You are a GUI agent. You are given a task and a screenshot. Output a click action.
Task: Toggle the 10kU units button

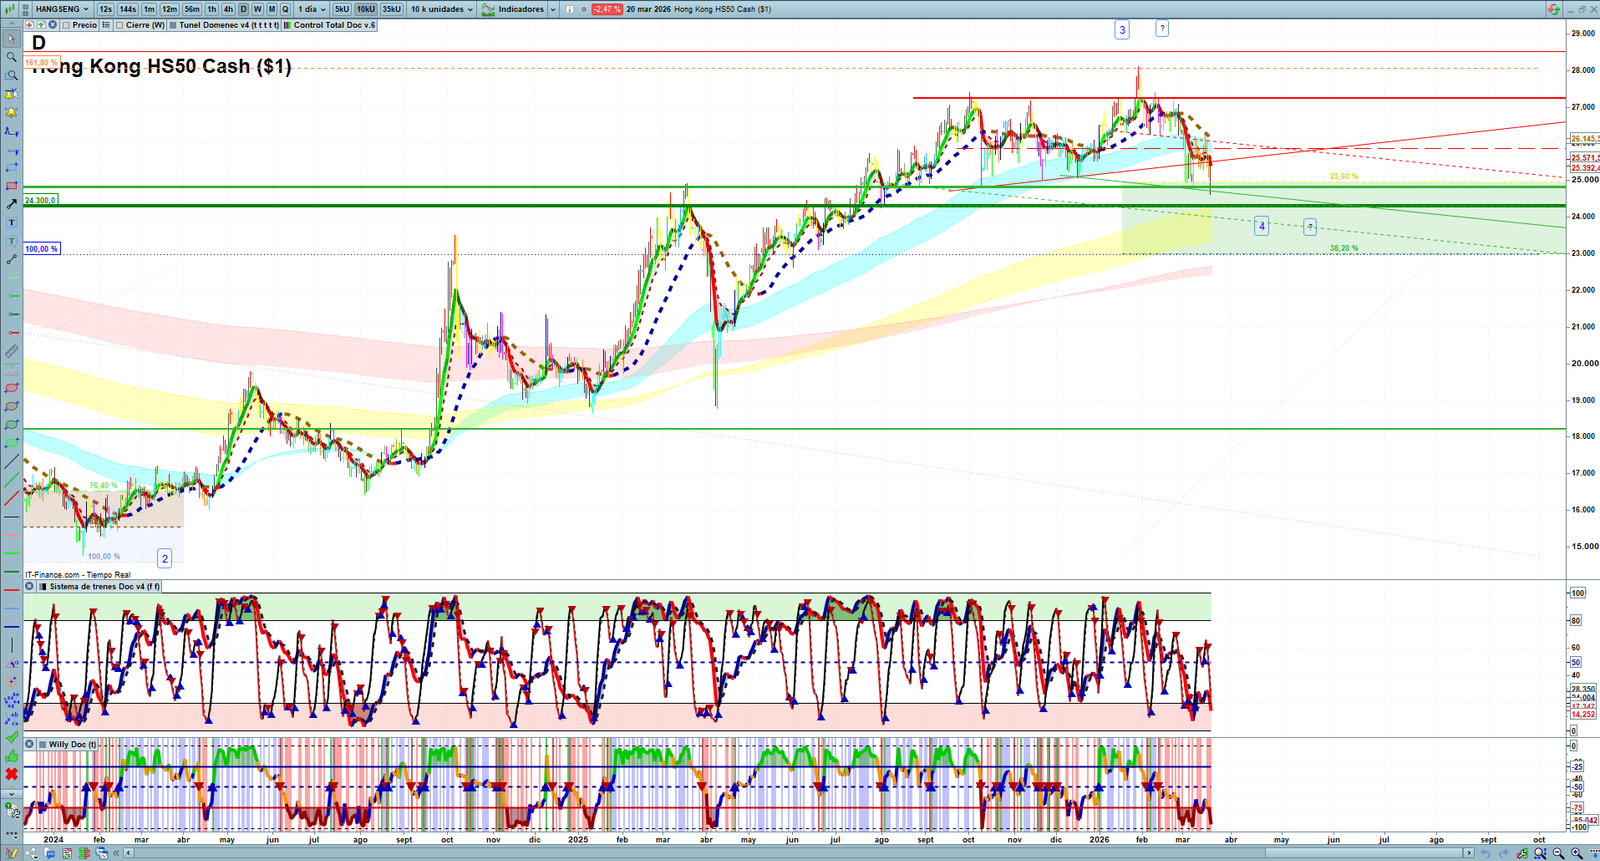click(366, 9)
